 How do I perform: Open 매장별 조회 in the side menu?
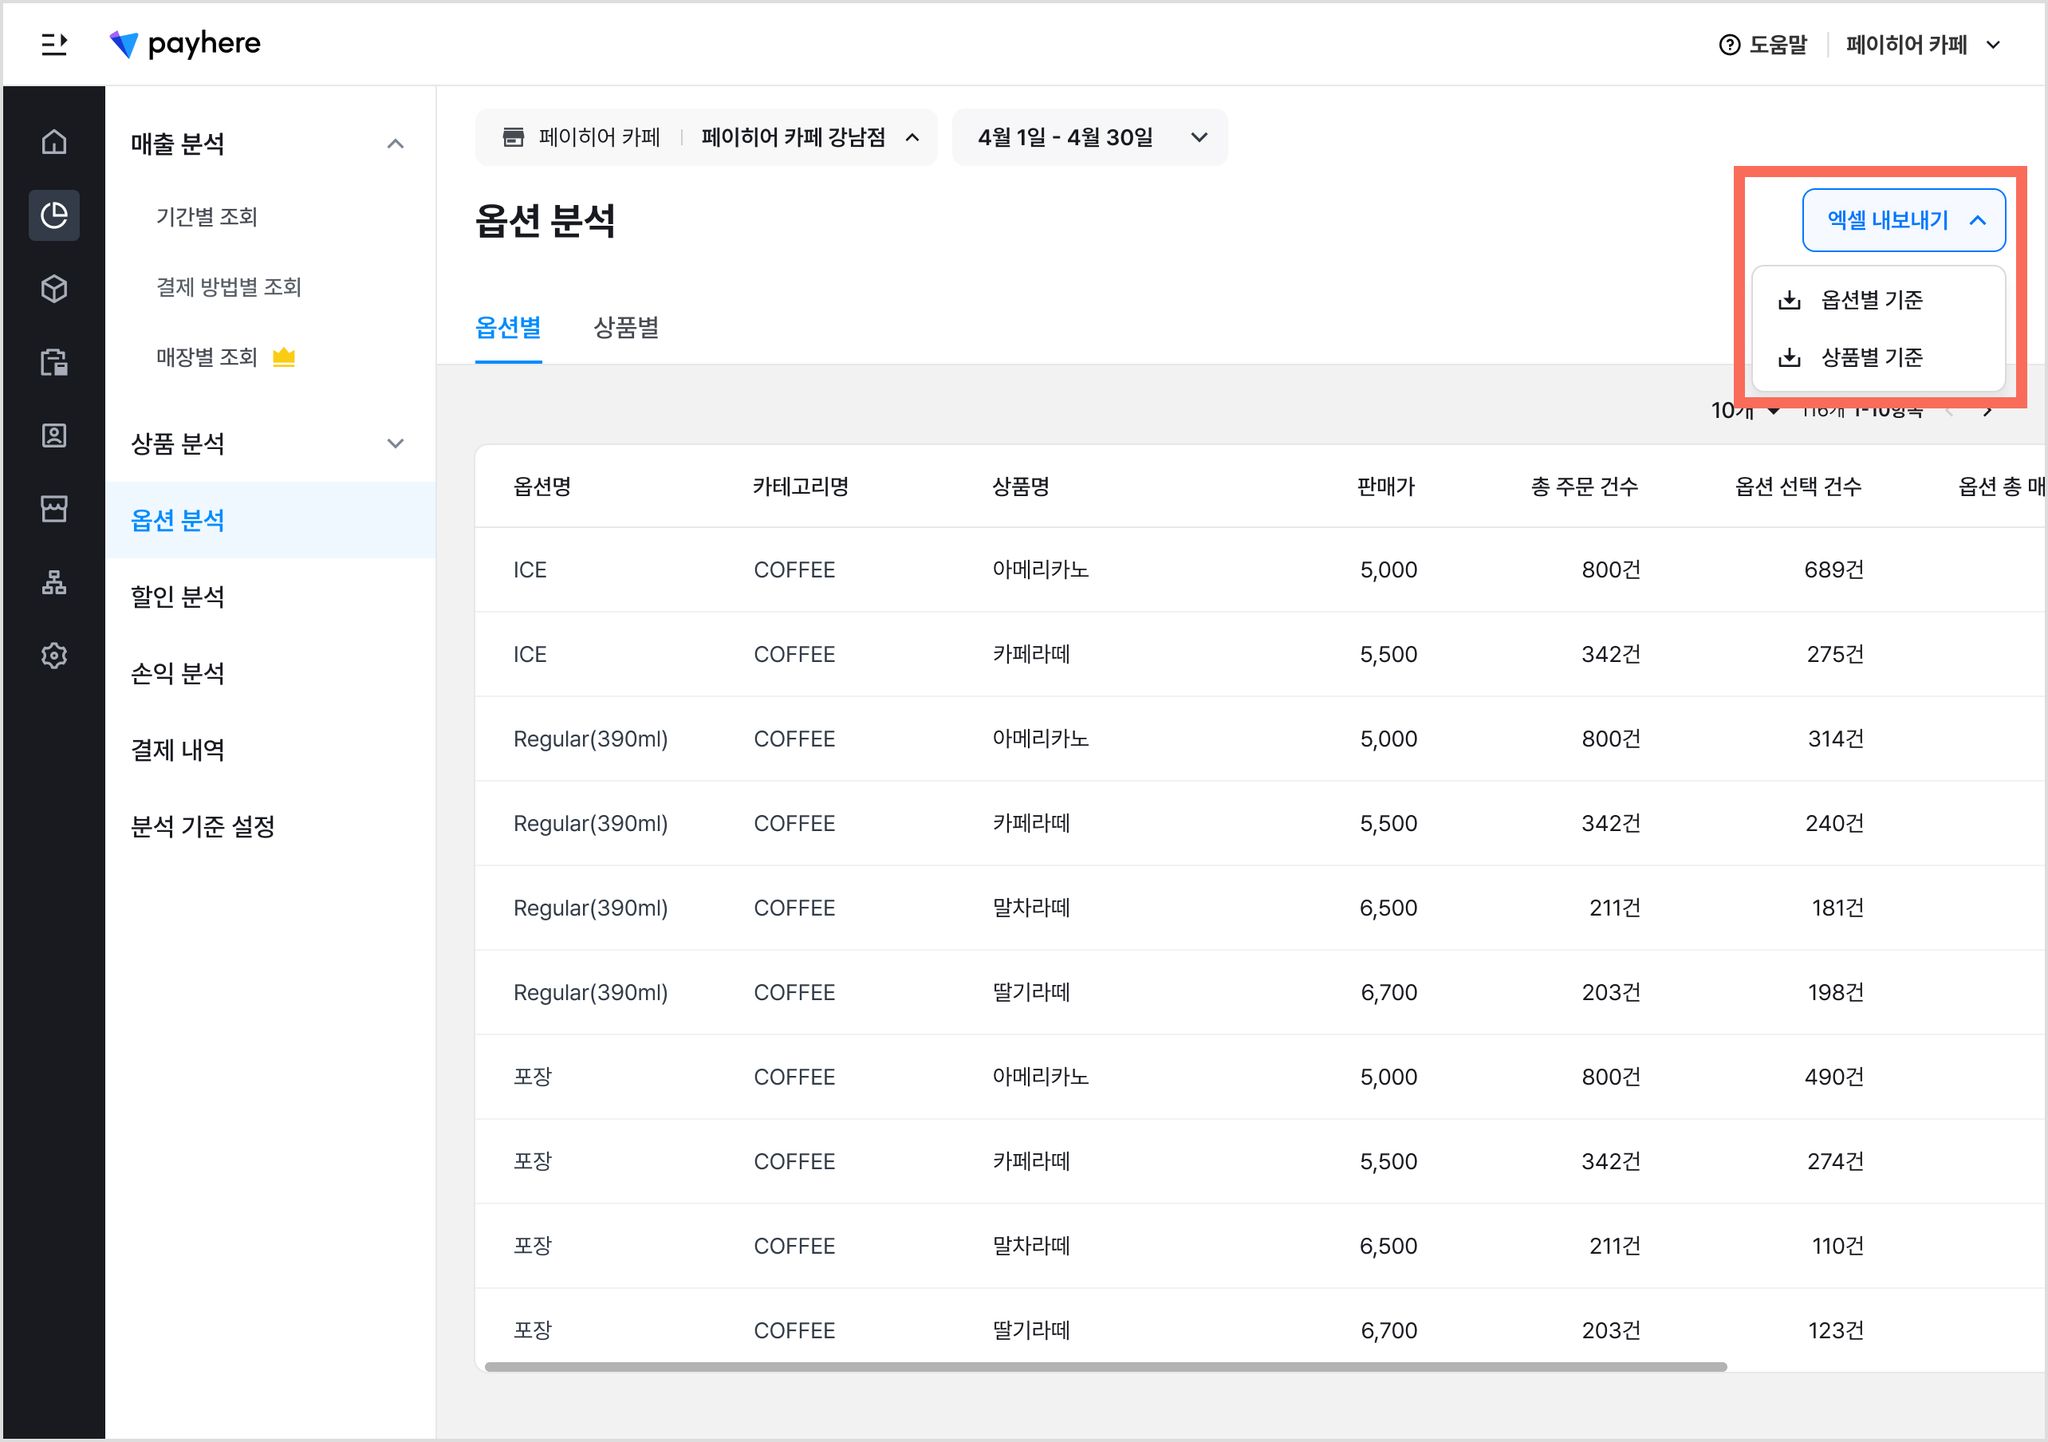[207, 357]
